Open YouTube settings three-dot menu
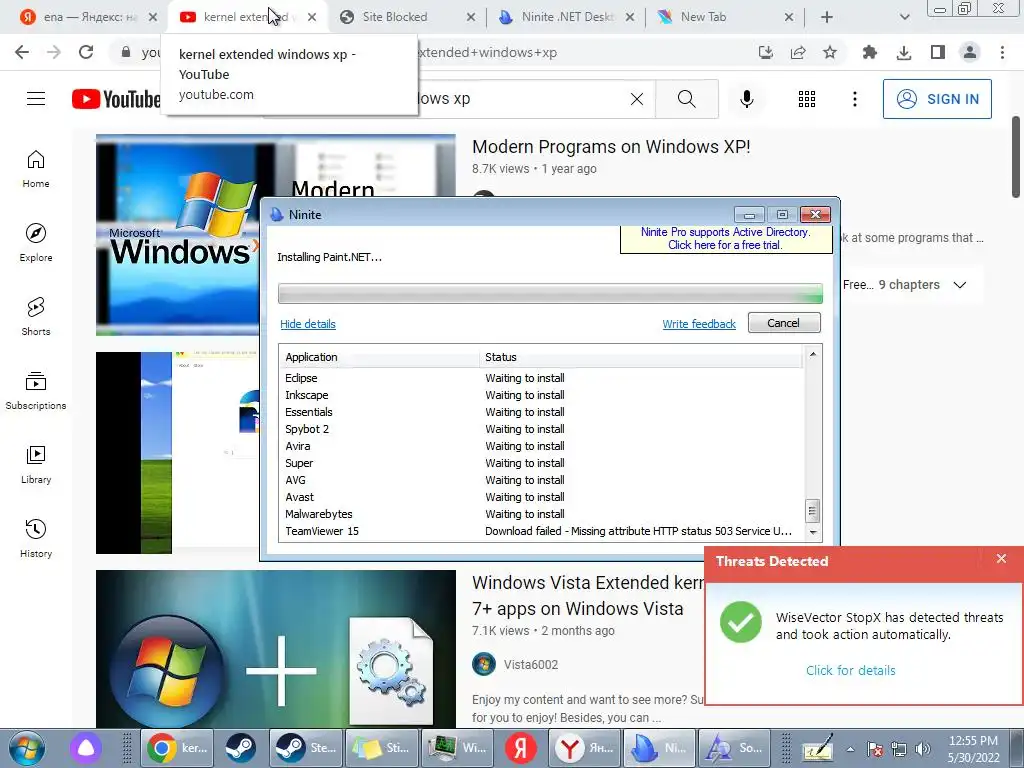 click(x=854, y=99)
